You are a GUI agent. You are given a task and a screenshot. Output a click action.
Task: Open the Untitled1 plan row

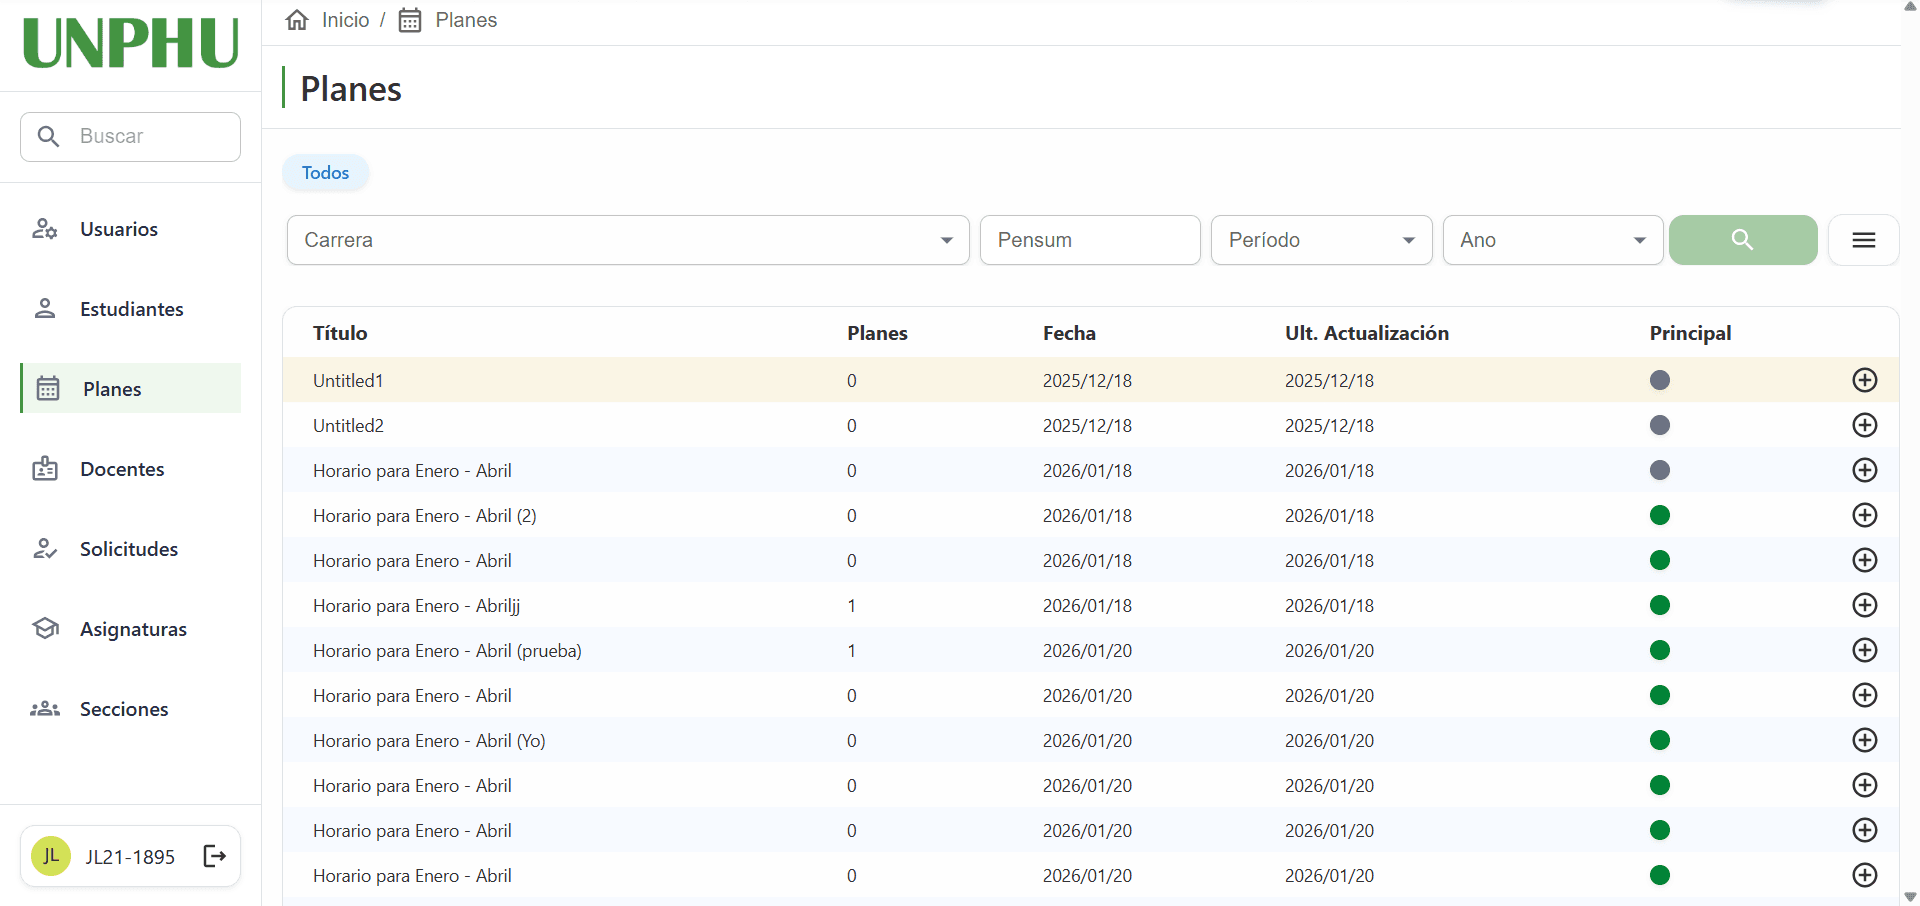pyautogui.click(x=1090, y=380)
